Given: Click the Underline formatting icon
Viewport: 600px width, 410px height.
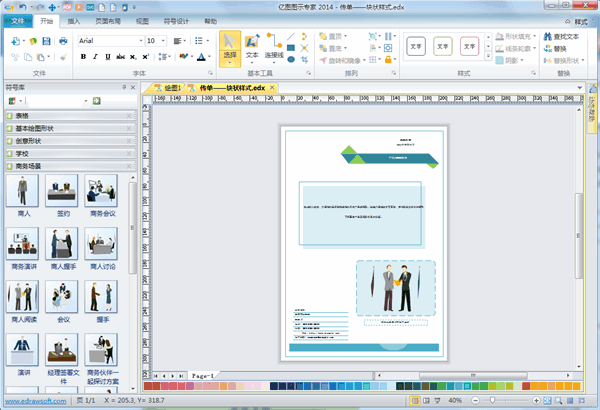Looking at the screenshot, I should pyautogui.click(x=108, y=57).
